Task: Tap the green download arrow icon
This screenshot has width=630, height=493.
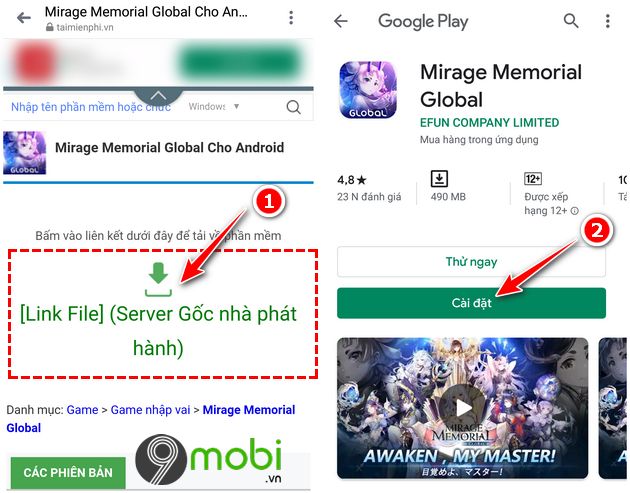Action: [158, 280]
